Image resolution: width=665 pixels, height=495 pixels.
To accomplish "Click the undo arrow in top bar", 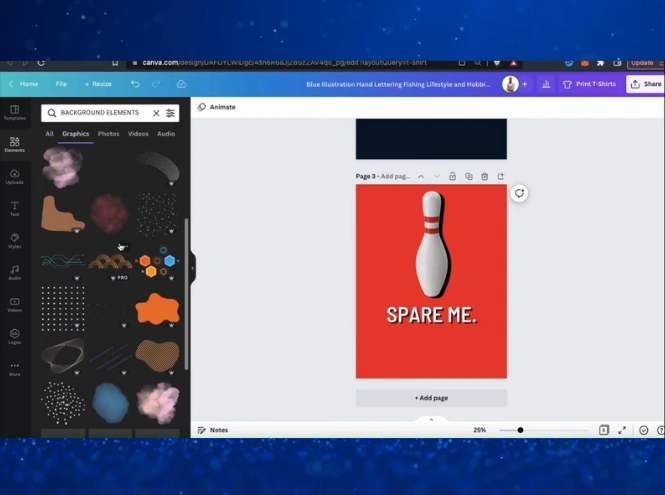I will 135,84.
